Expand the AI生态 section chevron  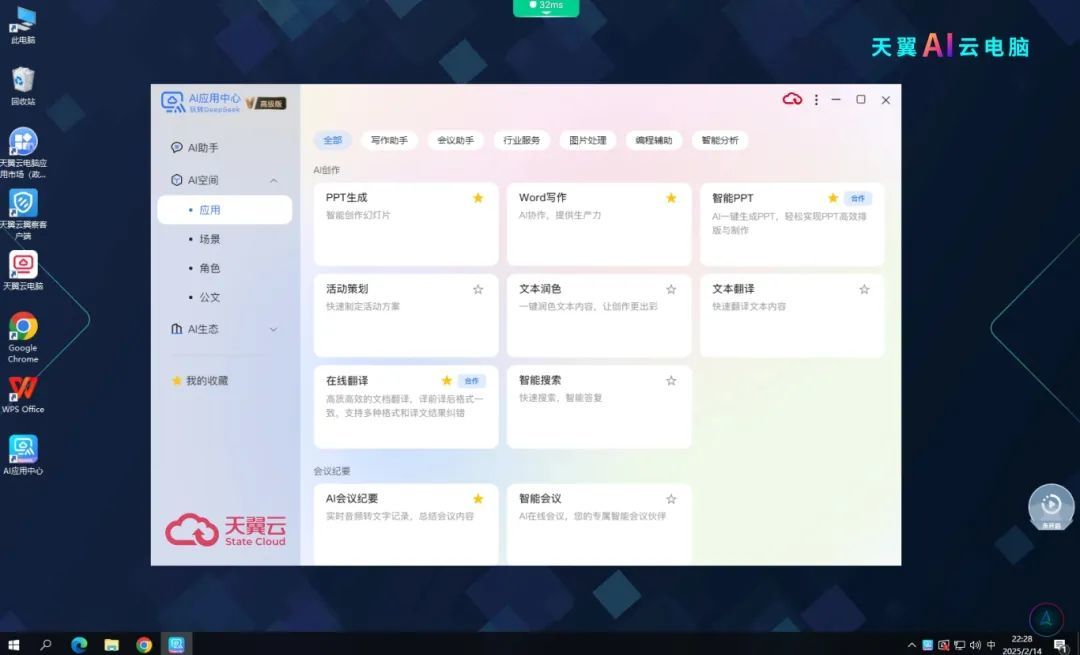coord(273,329)
